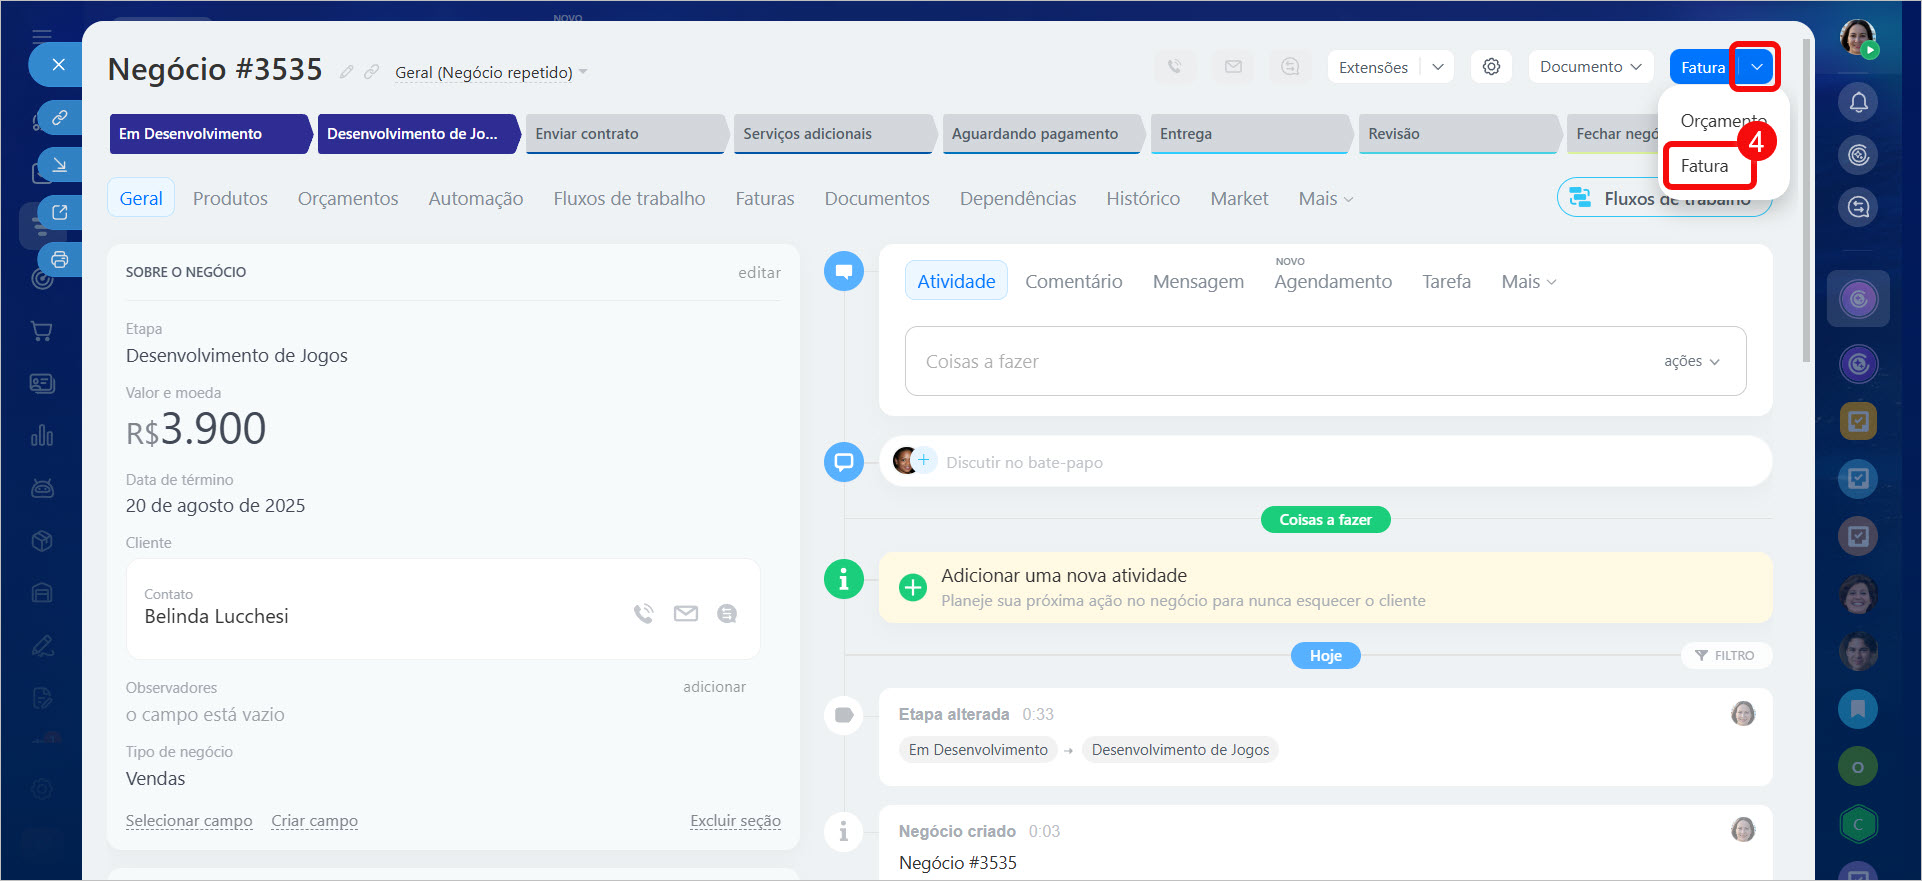This screenshot has height=881, width=1922.
Task: Open chat icon next to contact Belinda Lucchesi
Action: tap(727, 614)
